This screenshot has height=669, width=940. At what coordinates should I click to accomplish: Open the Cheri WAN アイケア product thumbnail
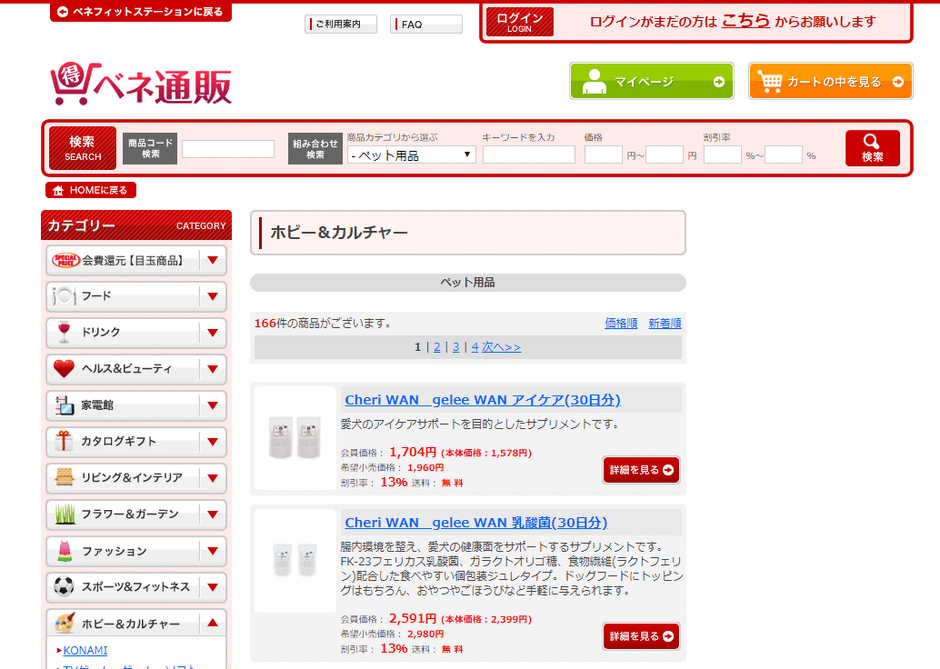tap(295, 438)
